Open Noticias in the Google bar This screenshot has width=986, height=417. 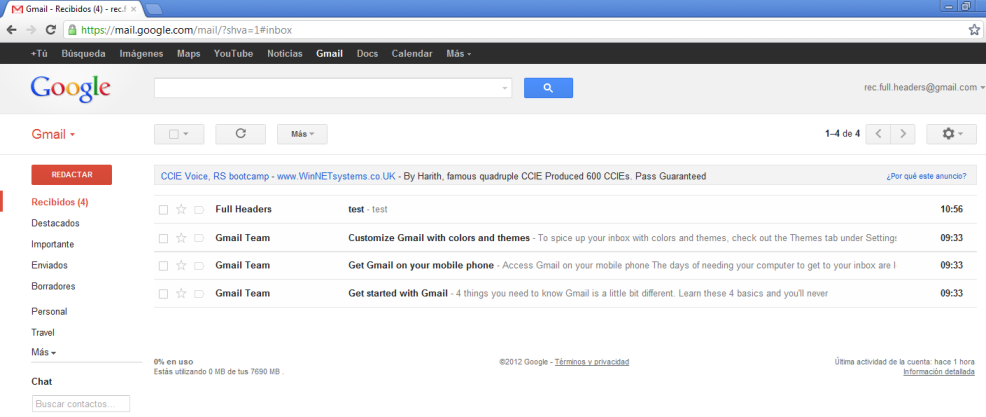coord(285,54)
